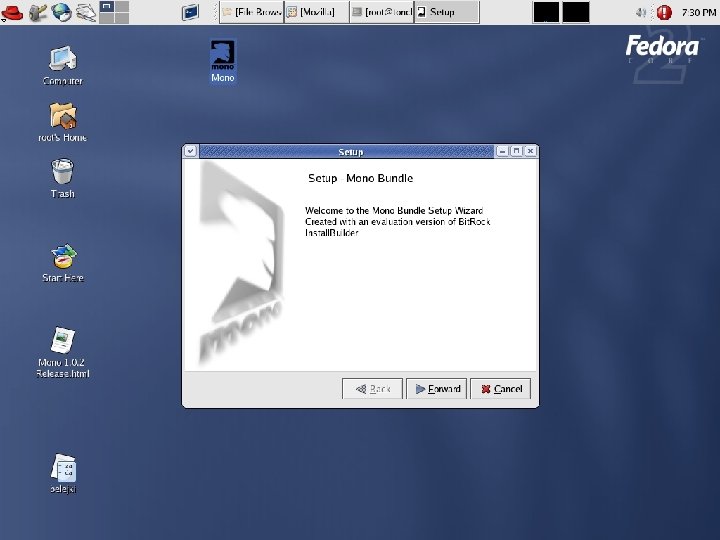The width and height of the screenshot is (720, 540).
Task: Select Setup window in taskbar
Action: [x=447, y=12]
